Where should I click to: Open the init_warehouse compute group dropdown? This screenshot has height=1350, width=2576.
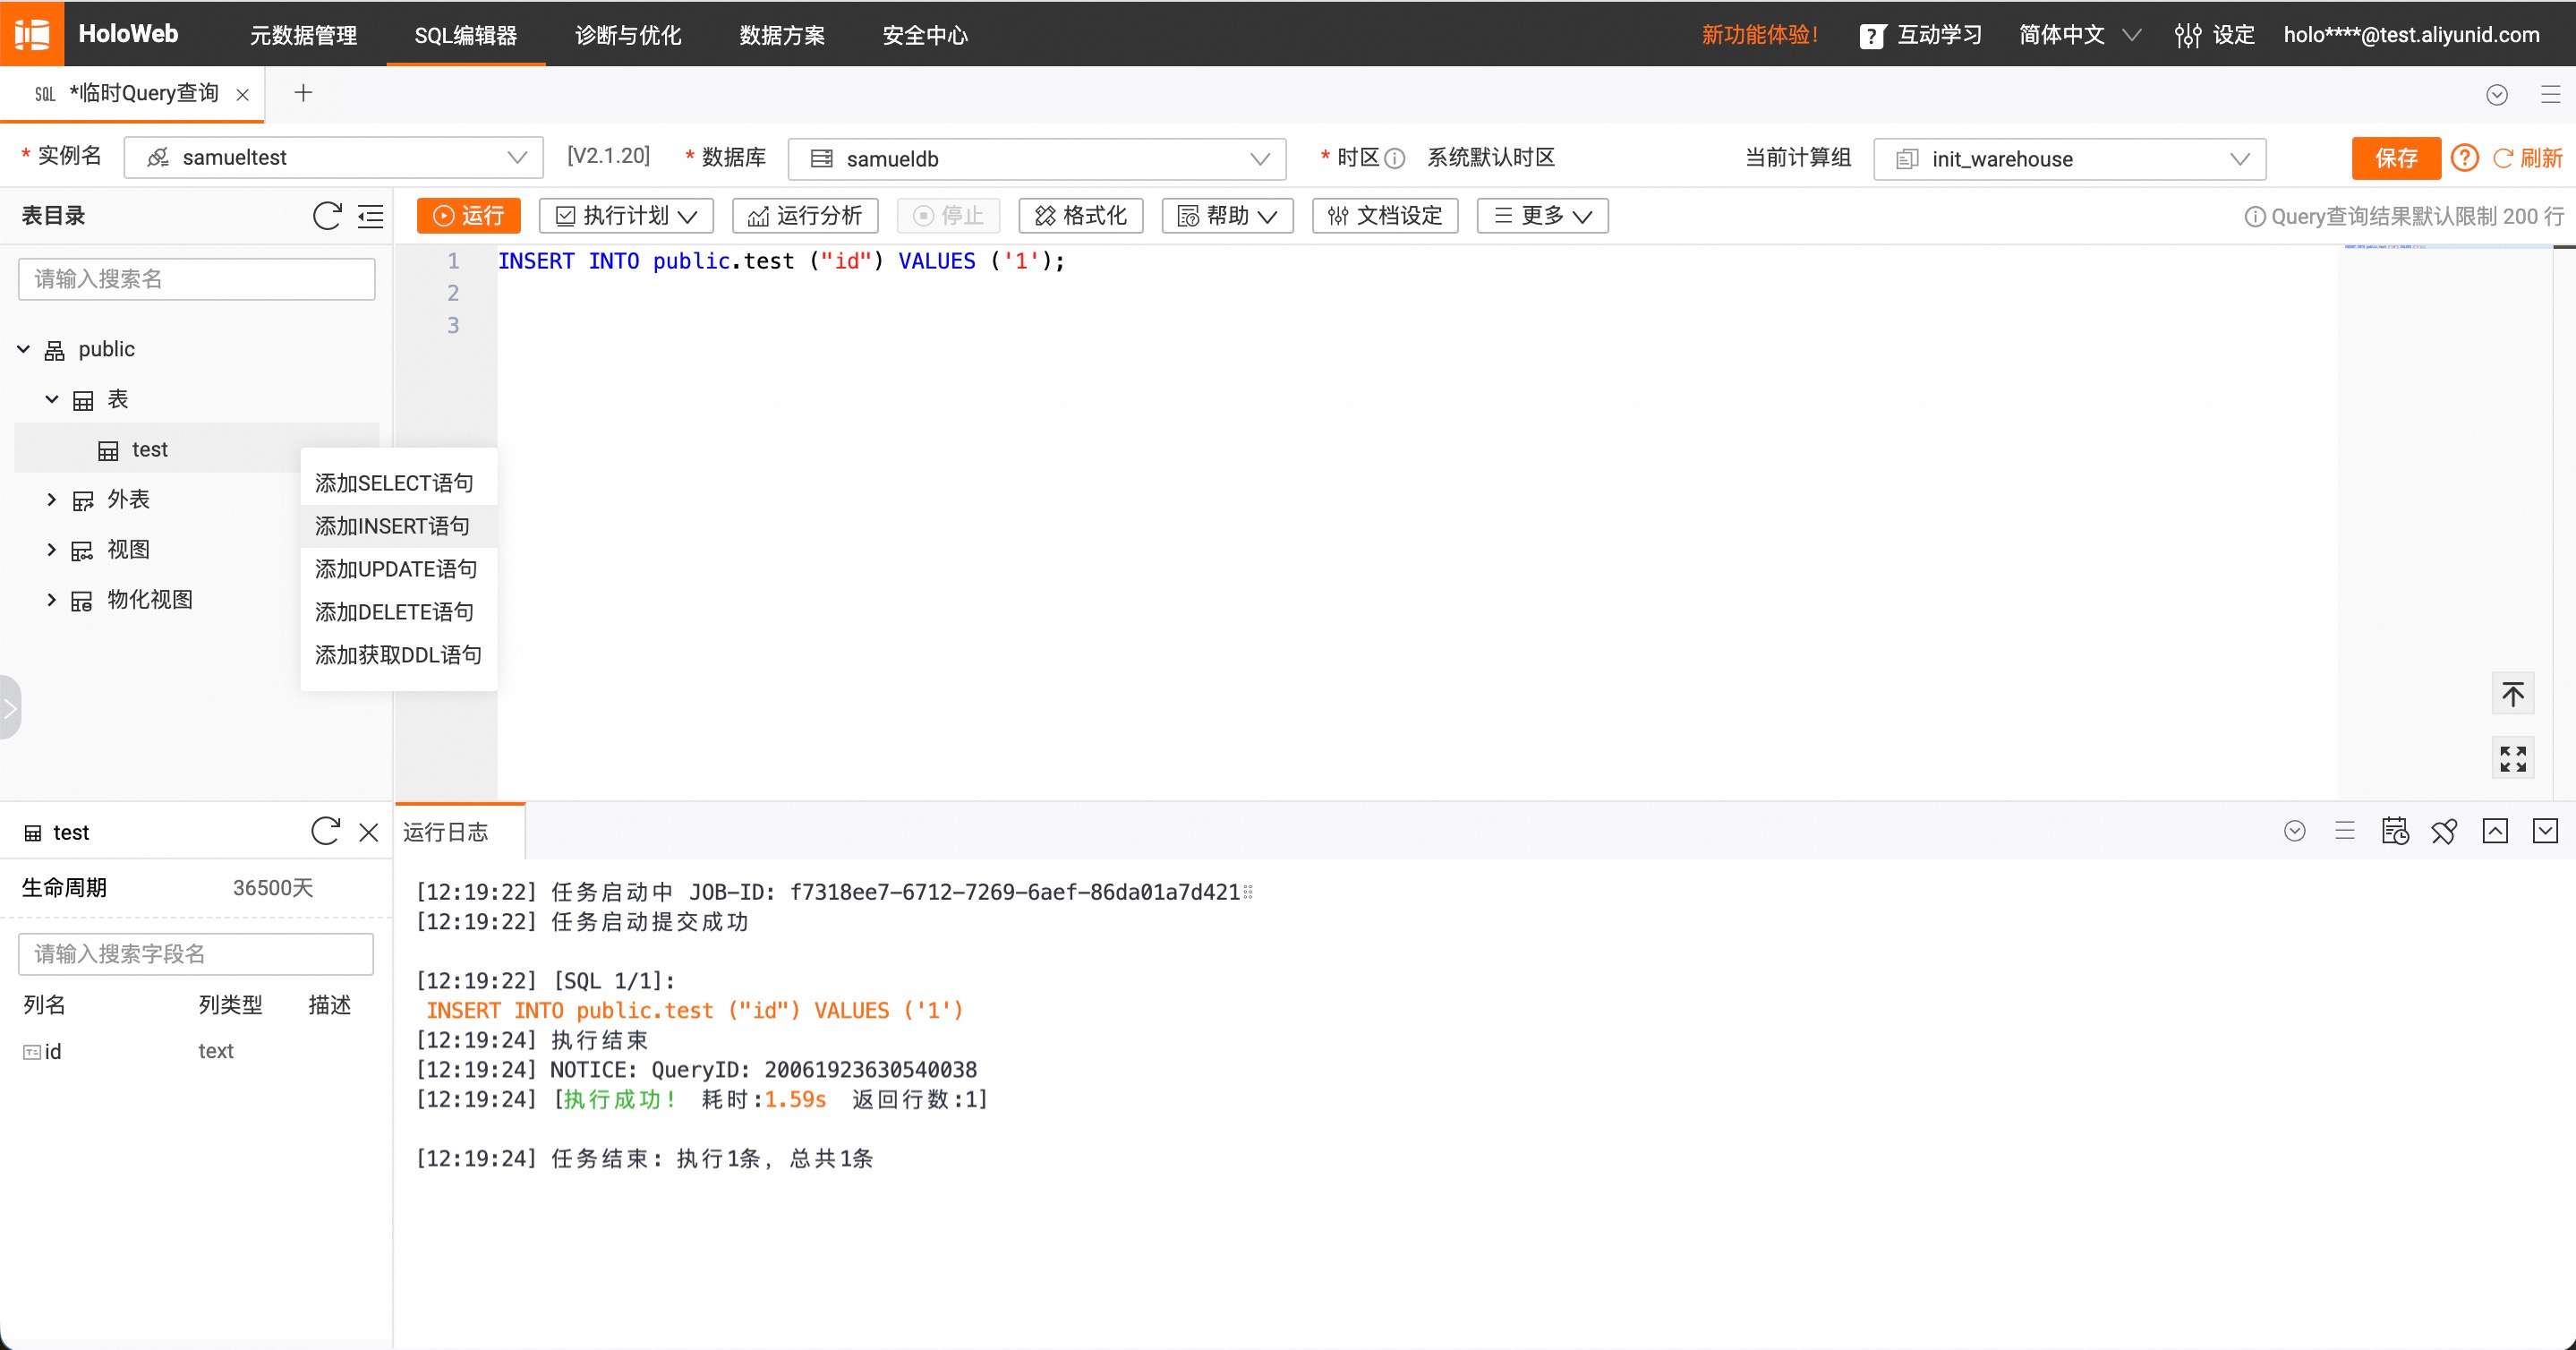point(2069,159)
